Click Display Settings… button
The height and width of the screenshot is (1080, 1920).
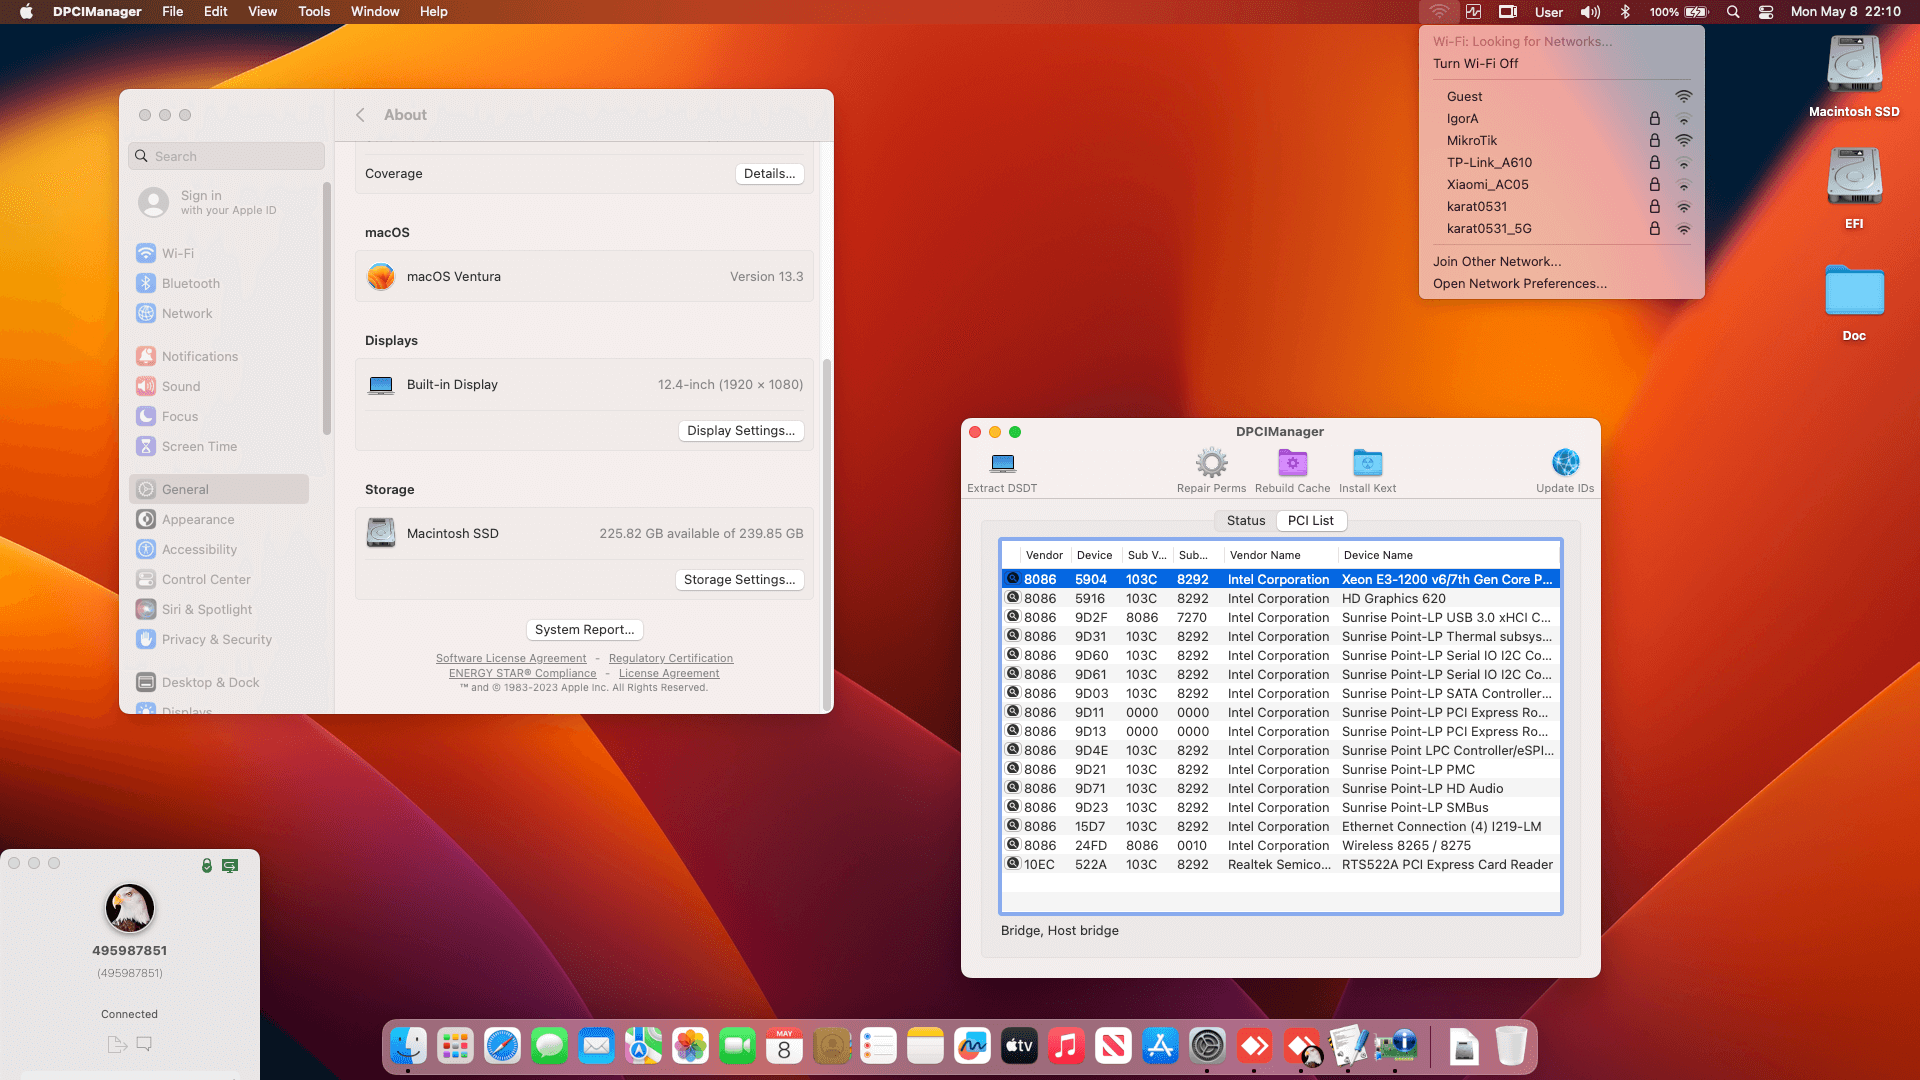point(741,431)
